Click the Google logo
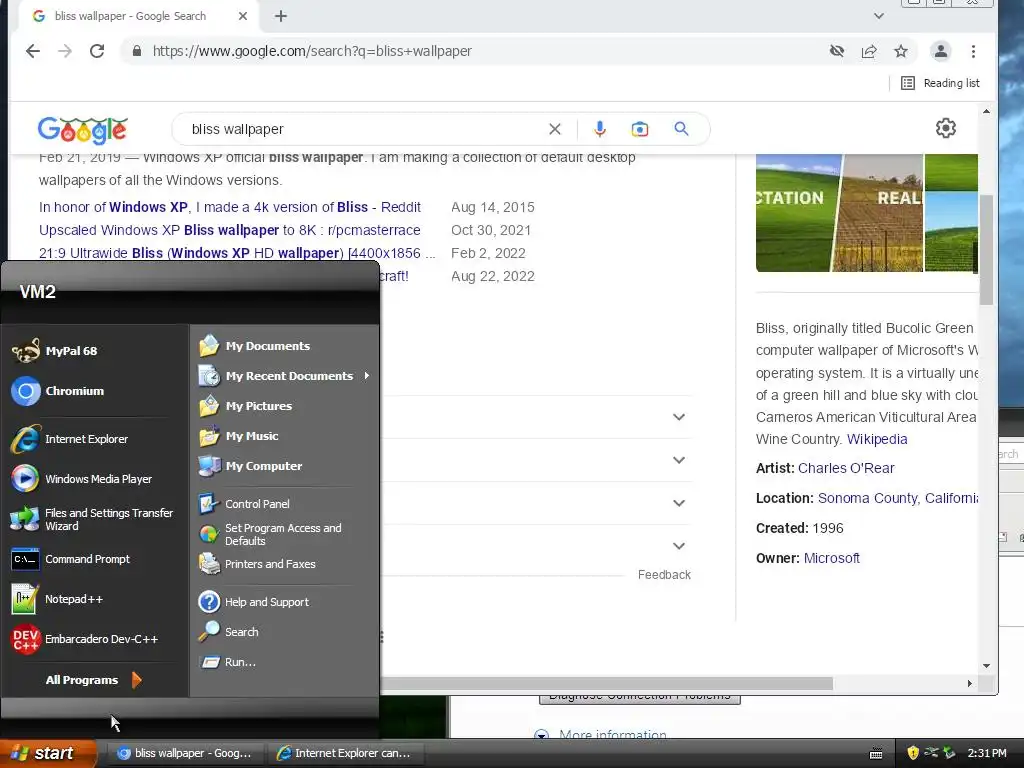This screenshot has width=1024, height=768. pos(82,130)
